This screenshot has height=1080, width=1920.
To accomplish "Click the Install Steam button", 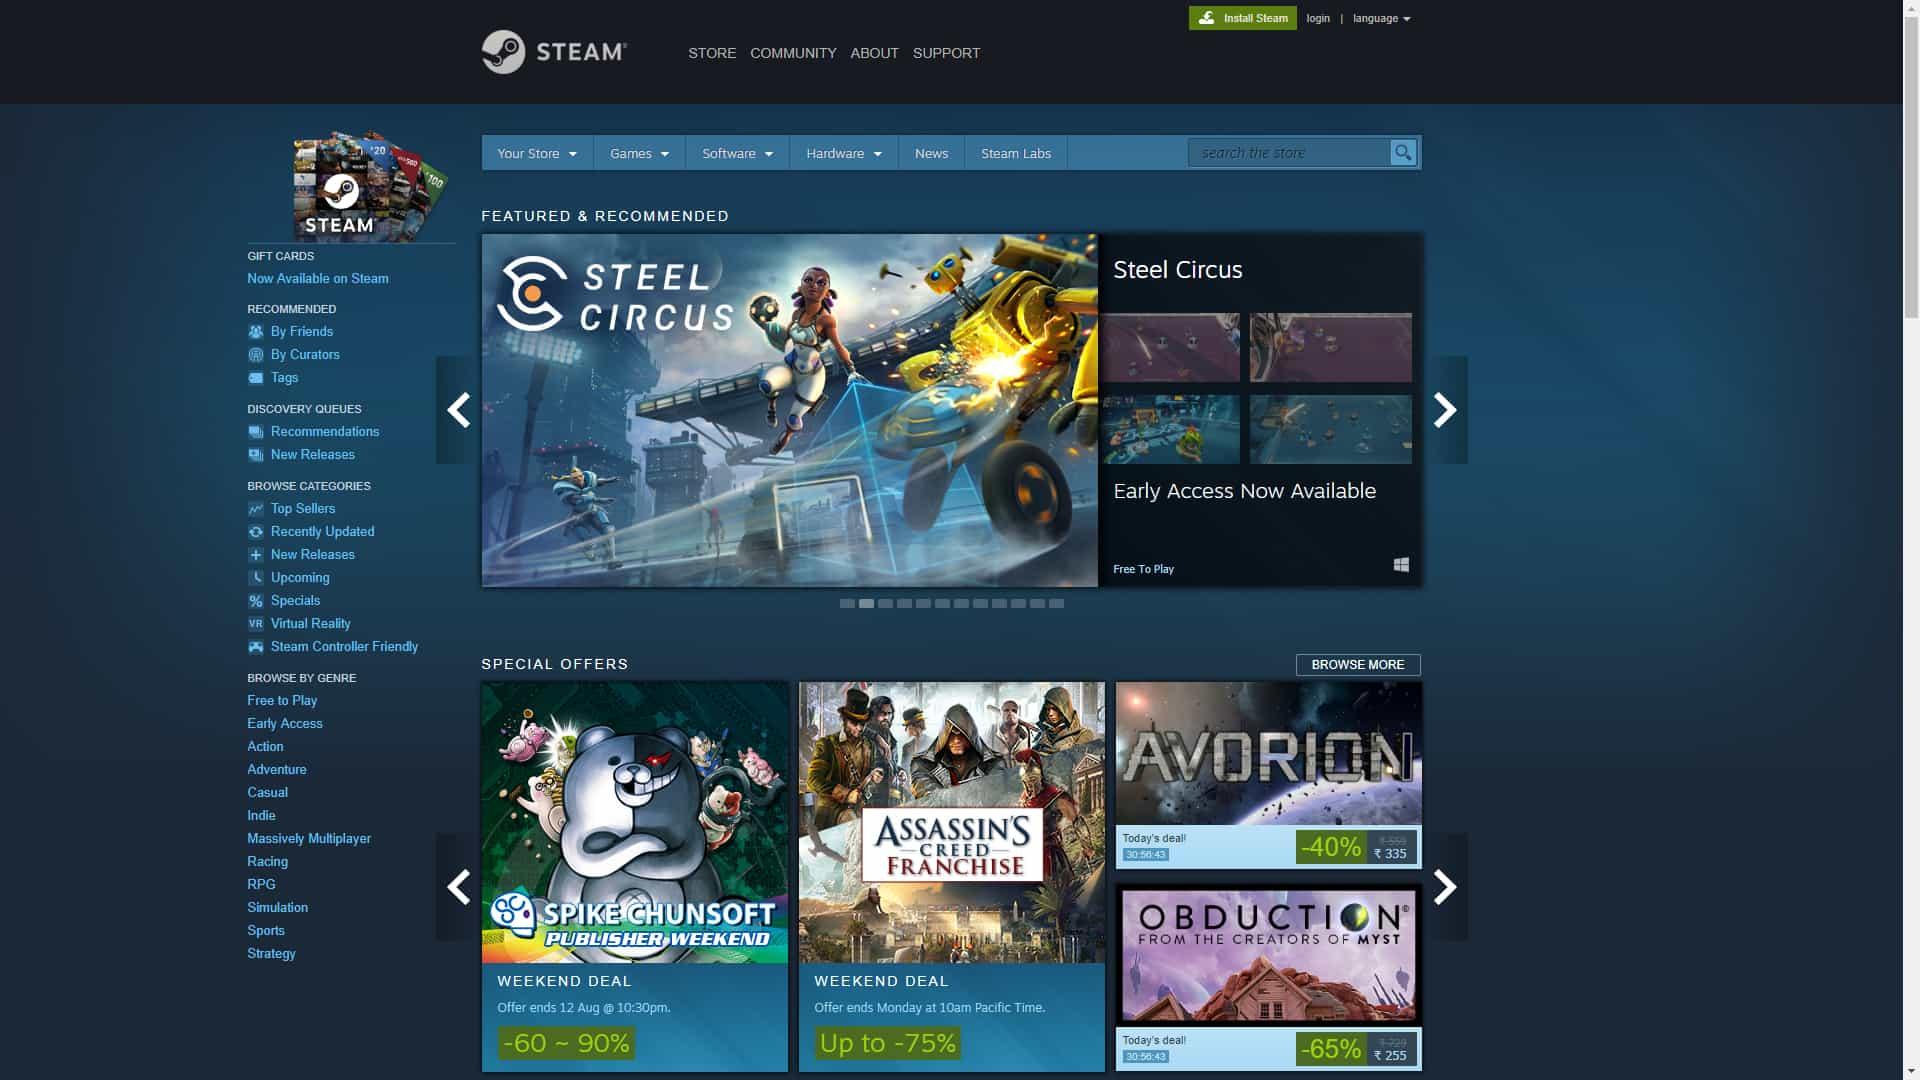I will pos(1242,18).
